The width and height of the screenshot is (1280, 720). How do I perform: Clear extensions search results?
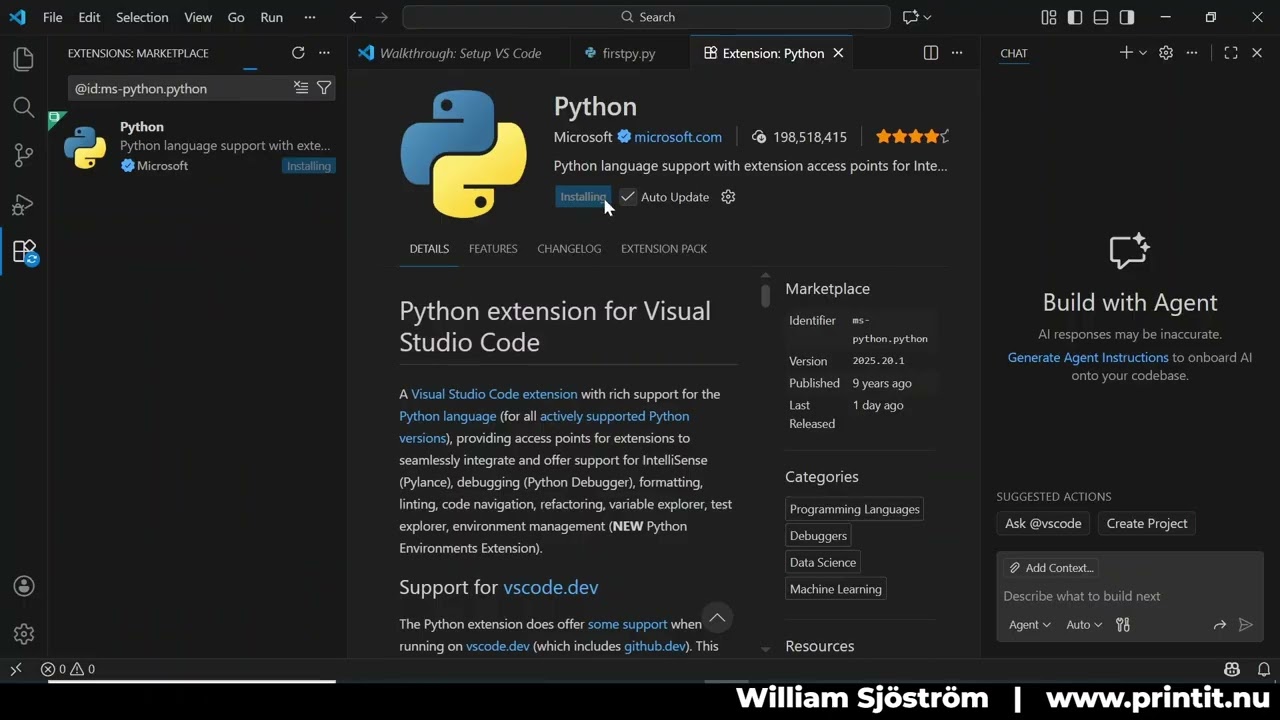click(x=301, y=88)
